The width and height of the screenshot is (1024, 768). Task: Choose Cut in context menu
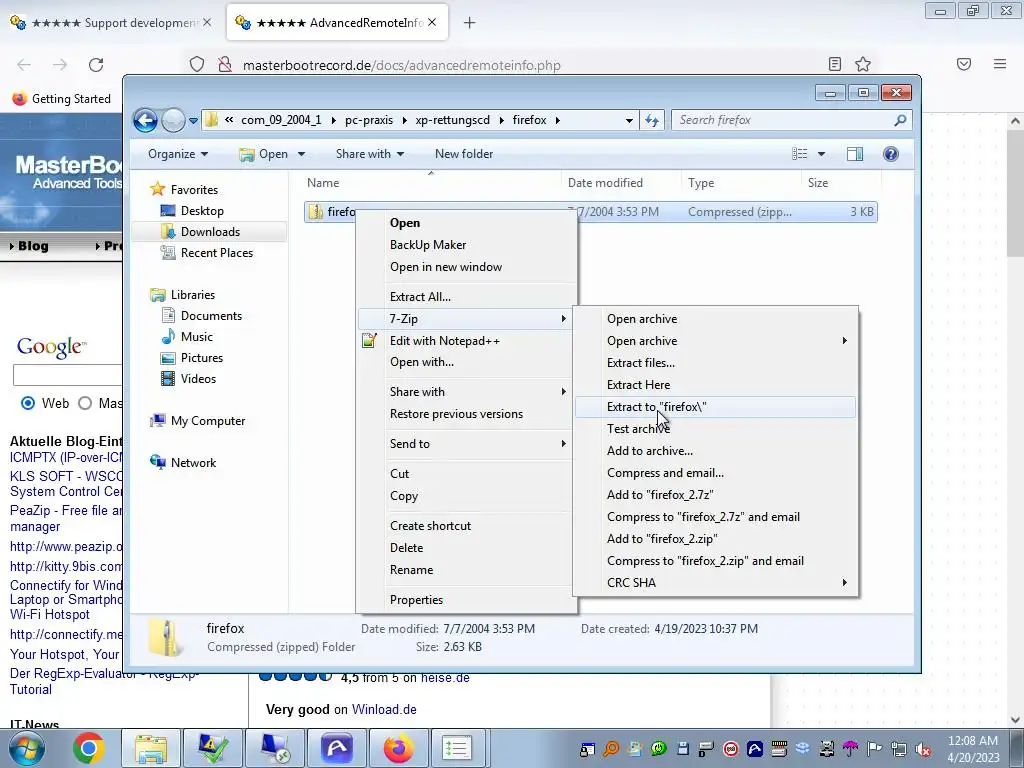(x=467, y=474)
